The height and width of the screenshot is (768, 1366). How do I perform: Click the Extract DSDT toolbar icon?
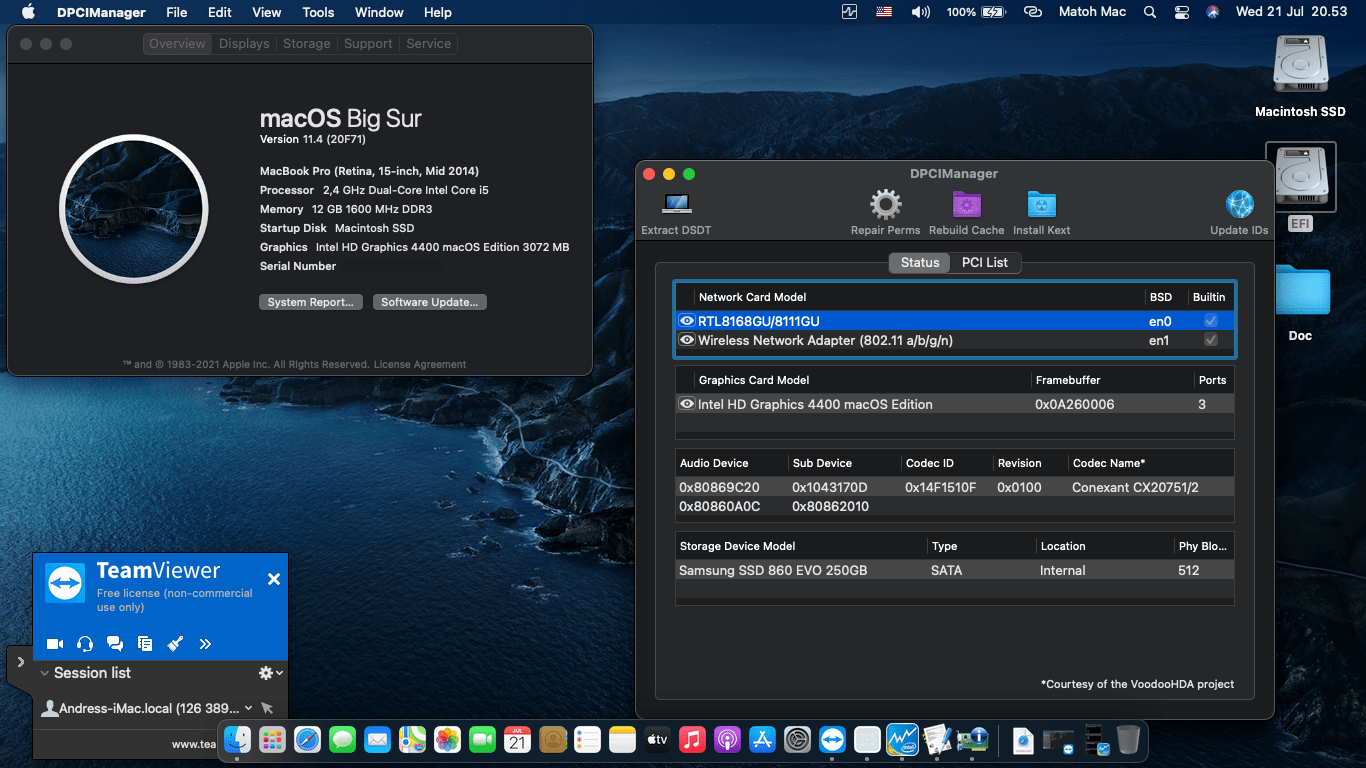tap(677, 204)
